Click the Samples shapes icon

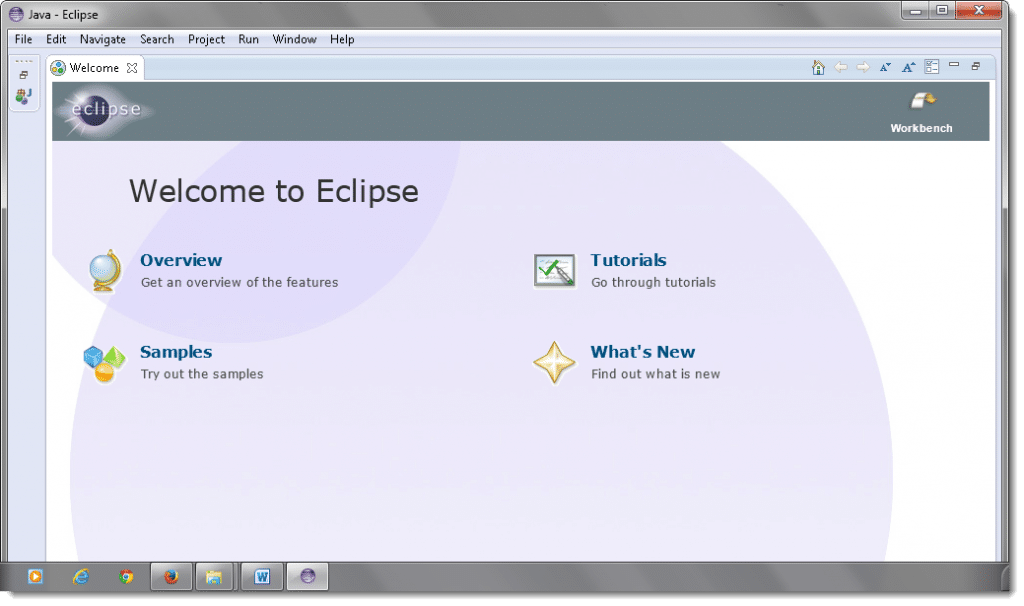point(104,363)
